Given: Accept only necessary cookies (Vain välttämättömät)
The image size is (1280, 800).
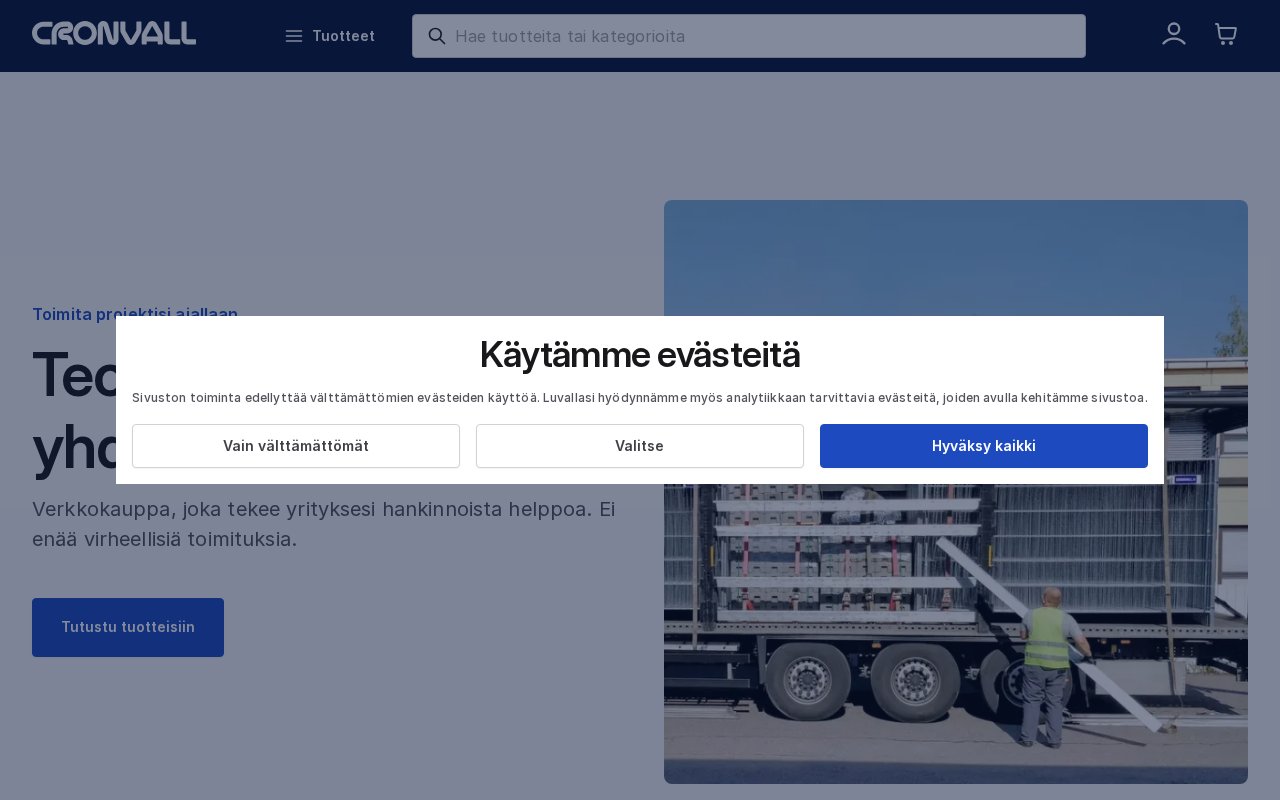Looking at the screenshot, I should [x=296, y=446].
